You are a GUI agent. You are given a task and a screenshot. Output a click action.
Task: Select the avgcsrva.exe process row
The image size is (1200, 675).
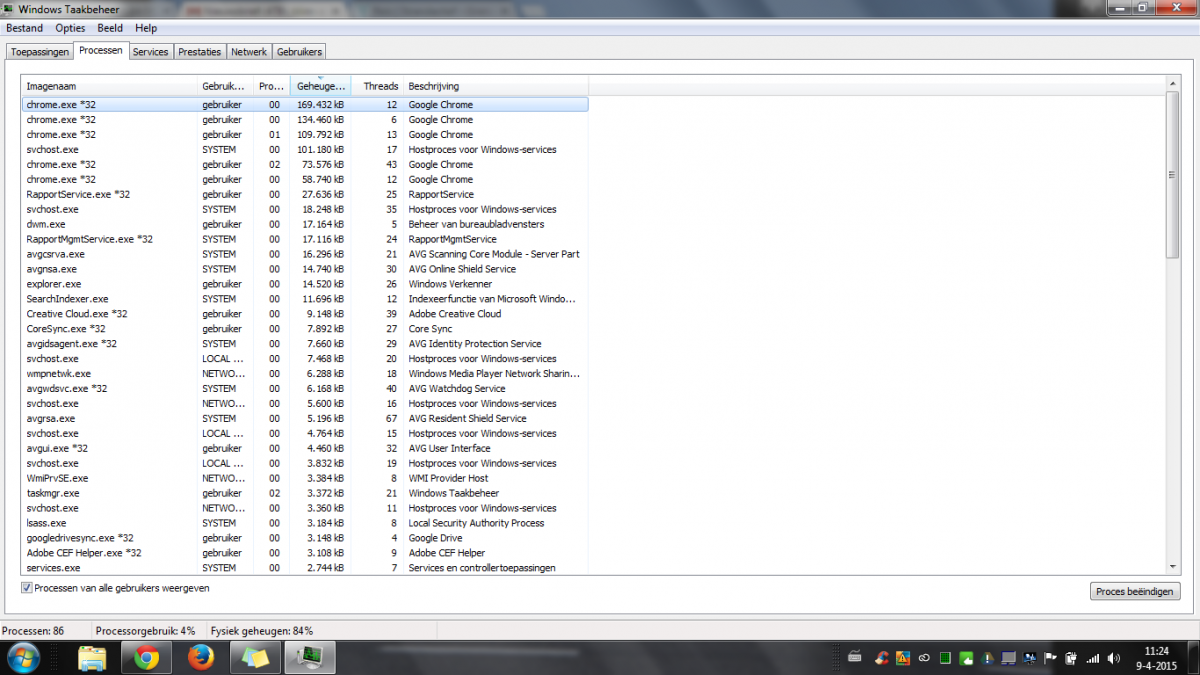pos(305,254)
